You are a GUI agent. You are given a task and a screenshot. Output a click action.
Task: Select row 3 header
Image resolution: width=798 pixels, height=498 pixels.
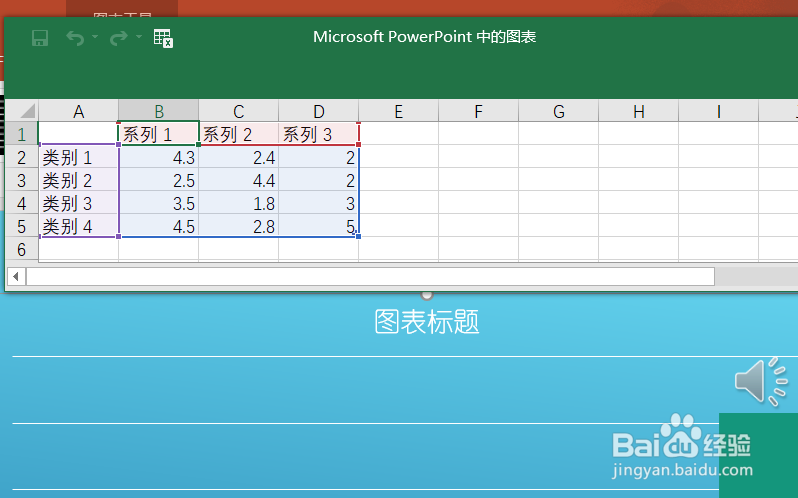click(21, 180)
